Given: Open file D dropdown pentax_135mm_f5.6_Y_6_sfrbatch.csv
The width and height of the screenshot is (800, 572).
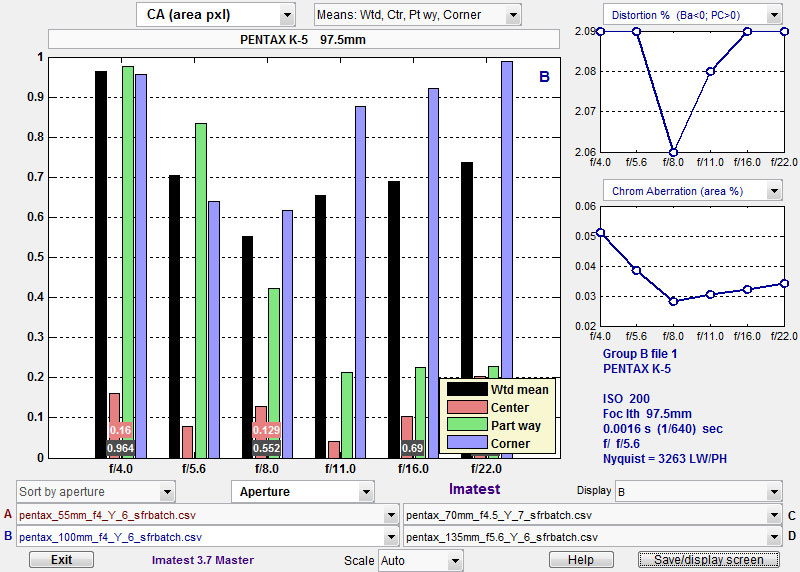Looking at the screenshot, I should tap(592, 537).
